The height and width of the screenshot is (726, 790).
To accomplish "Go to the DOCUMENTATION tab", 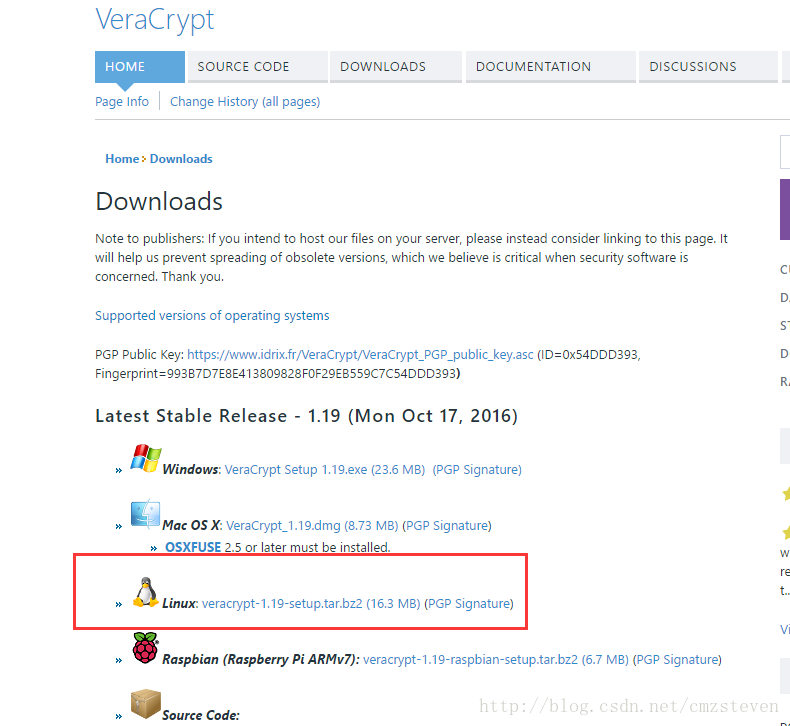I will [550, 67].
